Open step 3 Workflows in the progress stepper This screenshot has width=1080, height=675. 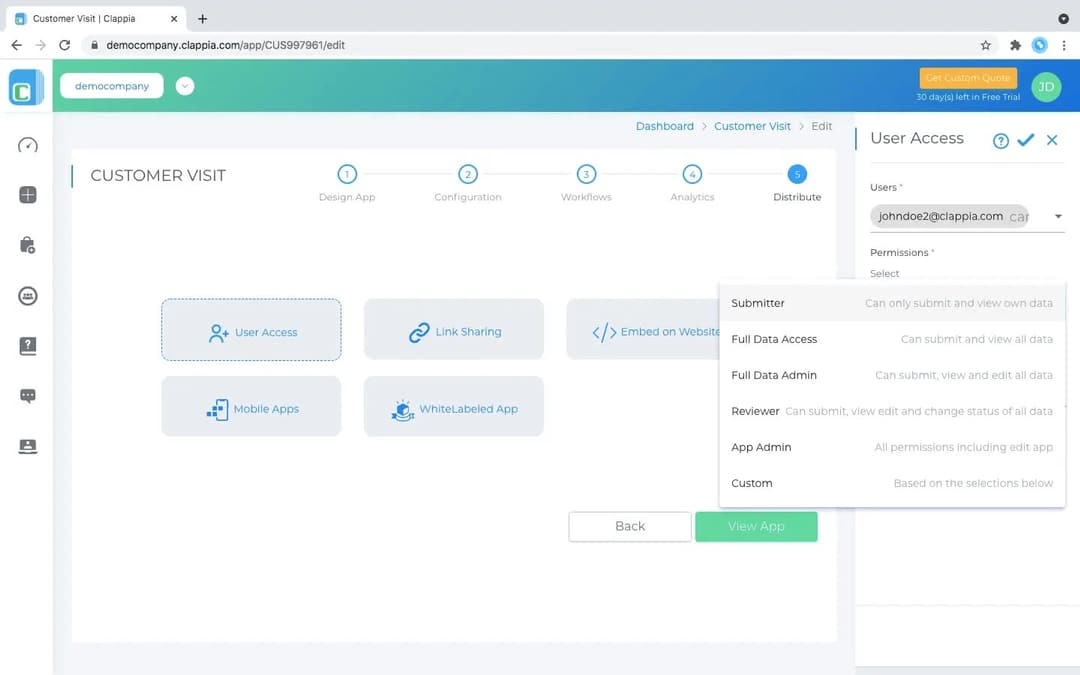point(585,172)
